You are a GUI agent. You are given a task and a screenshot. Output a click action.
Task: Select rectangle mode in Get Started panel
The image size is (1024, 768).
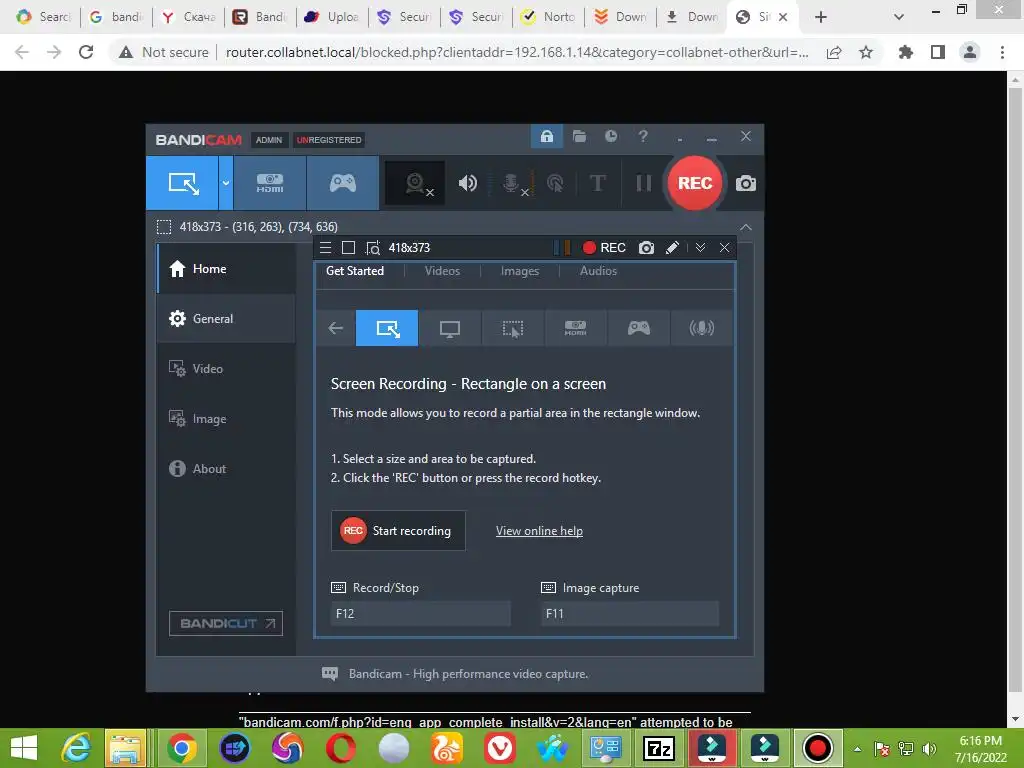point(387,328)
